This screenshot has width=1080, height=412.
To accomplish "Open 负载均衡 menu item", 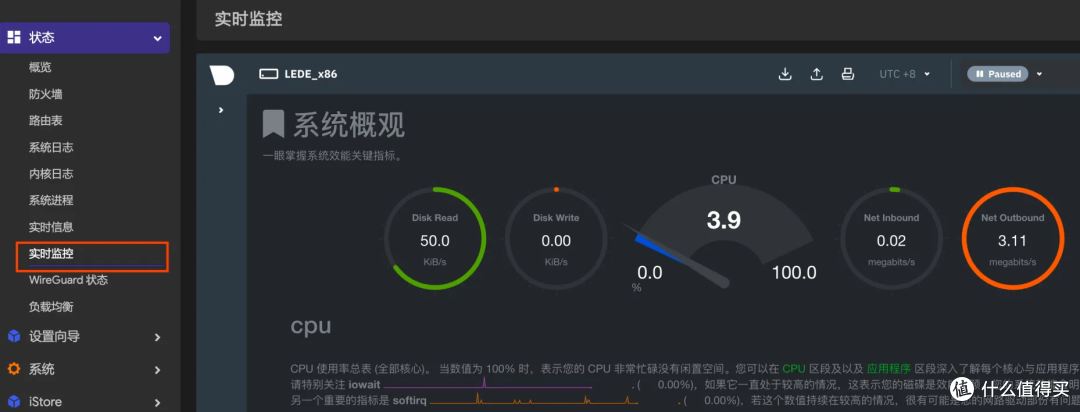I will [x=51, y=307].
